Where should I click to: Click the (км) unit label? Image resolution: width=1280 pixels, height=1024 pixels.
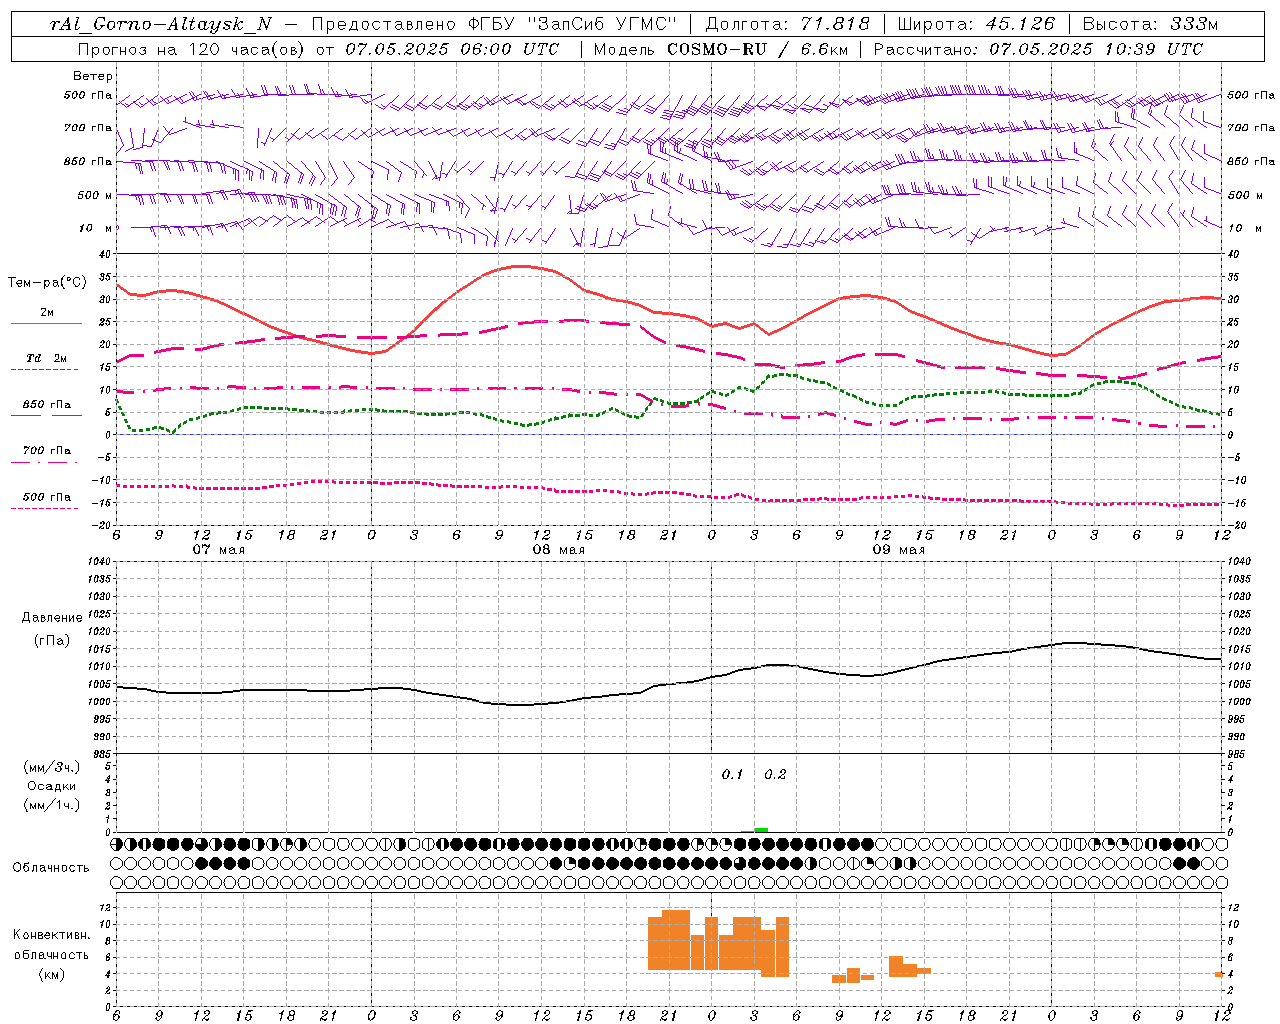tap(52, 974)
